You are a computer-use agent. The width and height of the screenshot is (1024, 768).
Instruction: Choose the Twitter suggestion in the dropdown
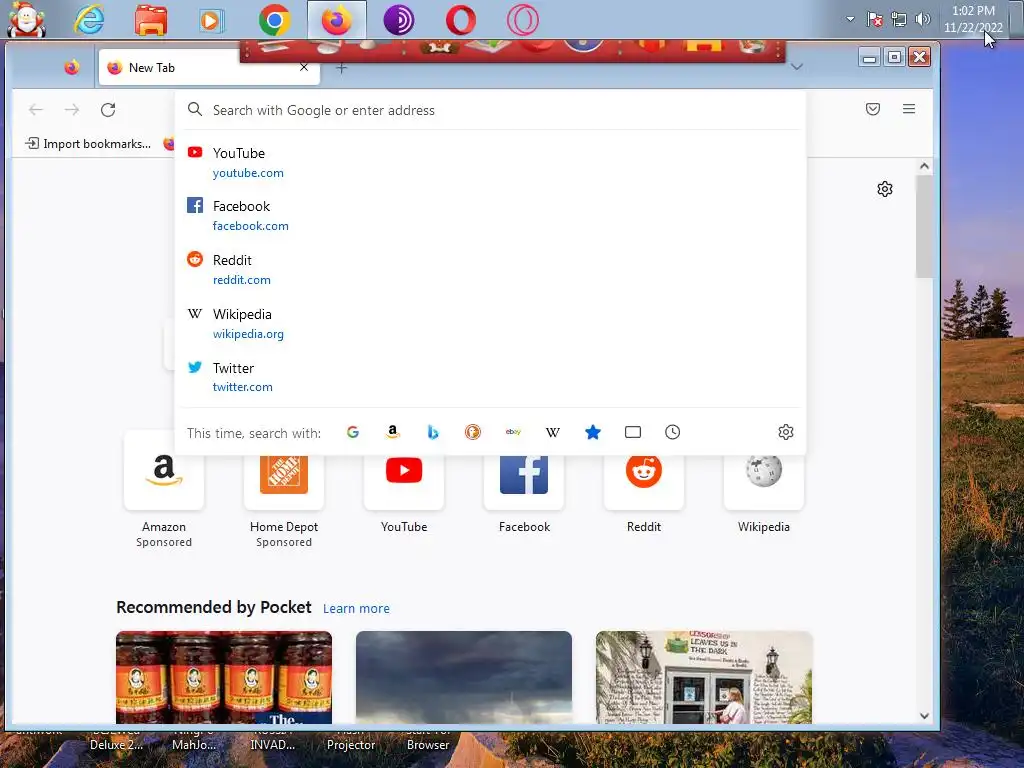coord(490,377)
